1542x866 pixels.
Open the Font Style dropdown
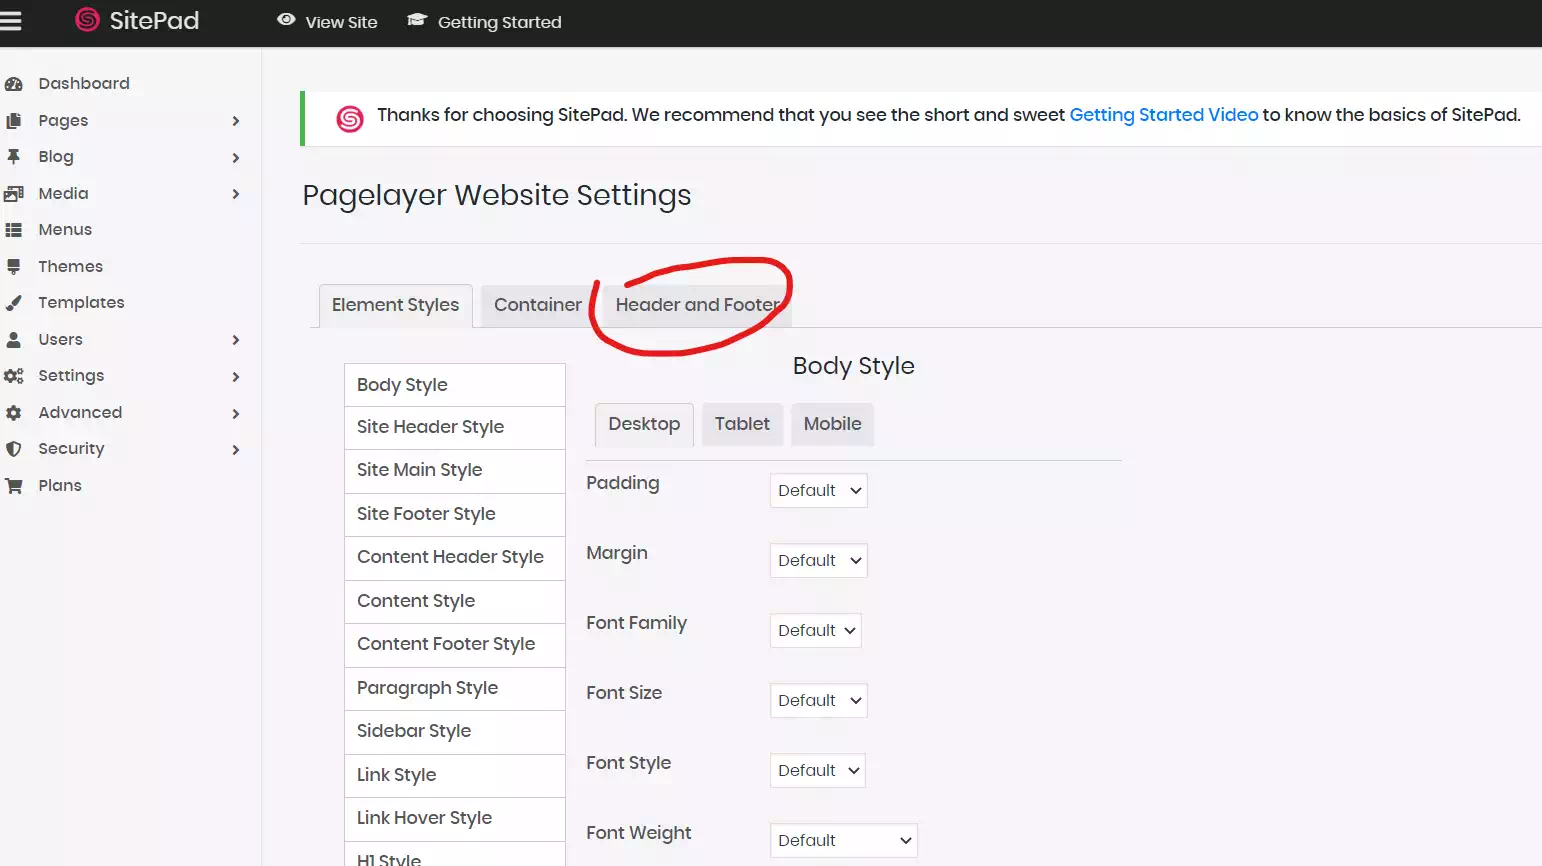[x=818, y=771]
